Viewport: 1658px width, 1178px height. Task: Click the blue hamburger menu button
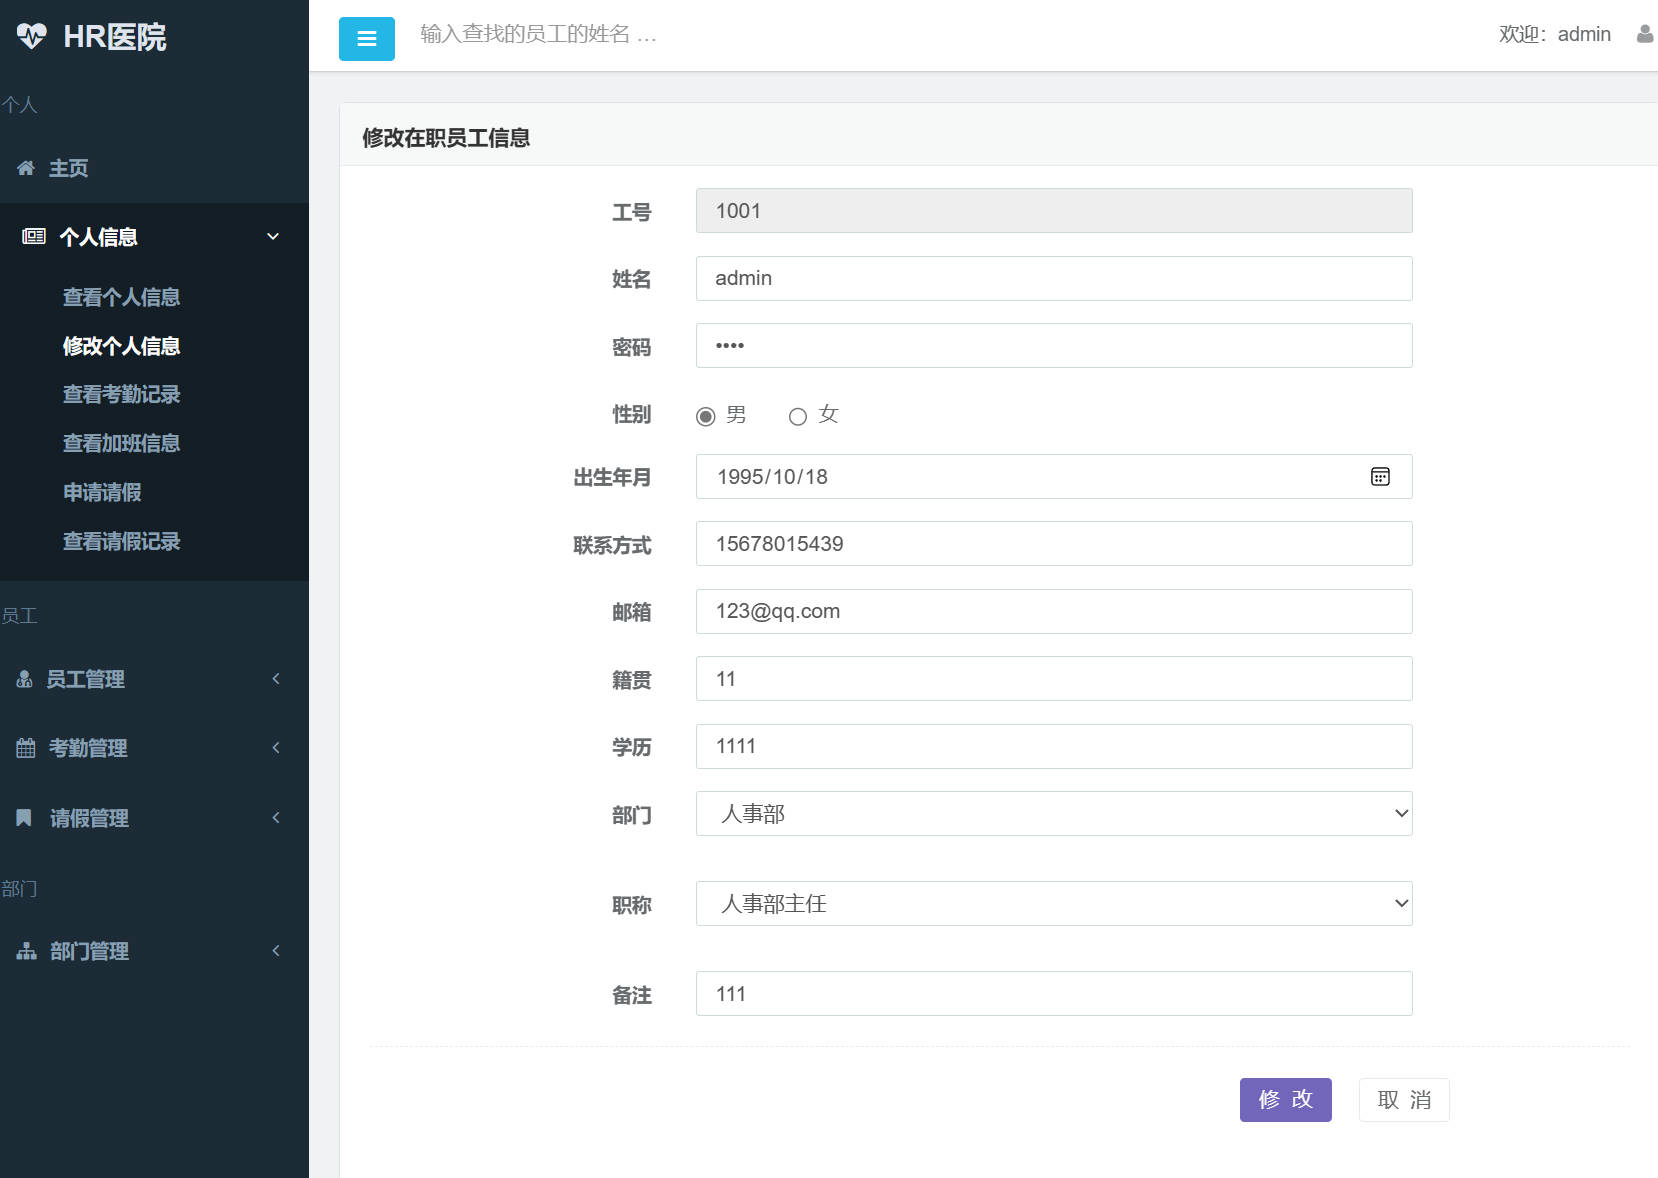tap(366, 38)
